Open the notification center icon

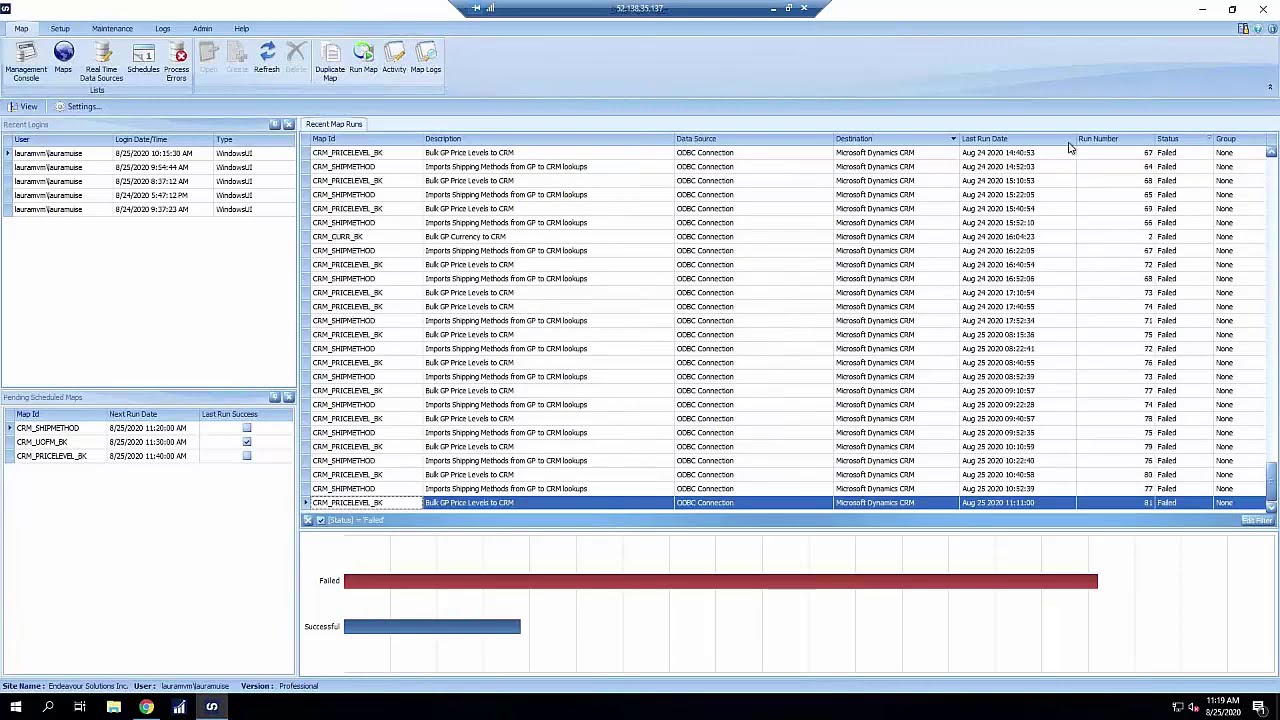(x=1261, y=707)
